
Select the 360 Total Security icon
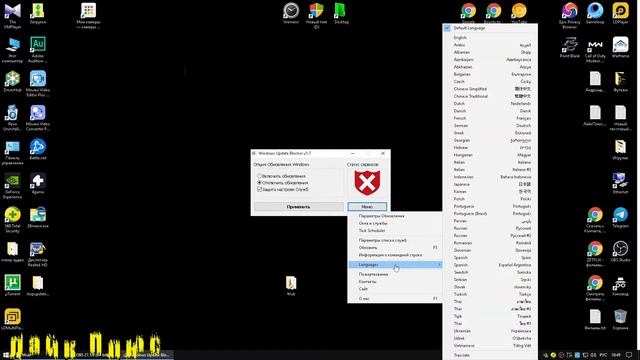12,220
